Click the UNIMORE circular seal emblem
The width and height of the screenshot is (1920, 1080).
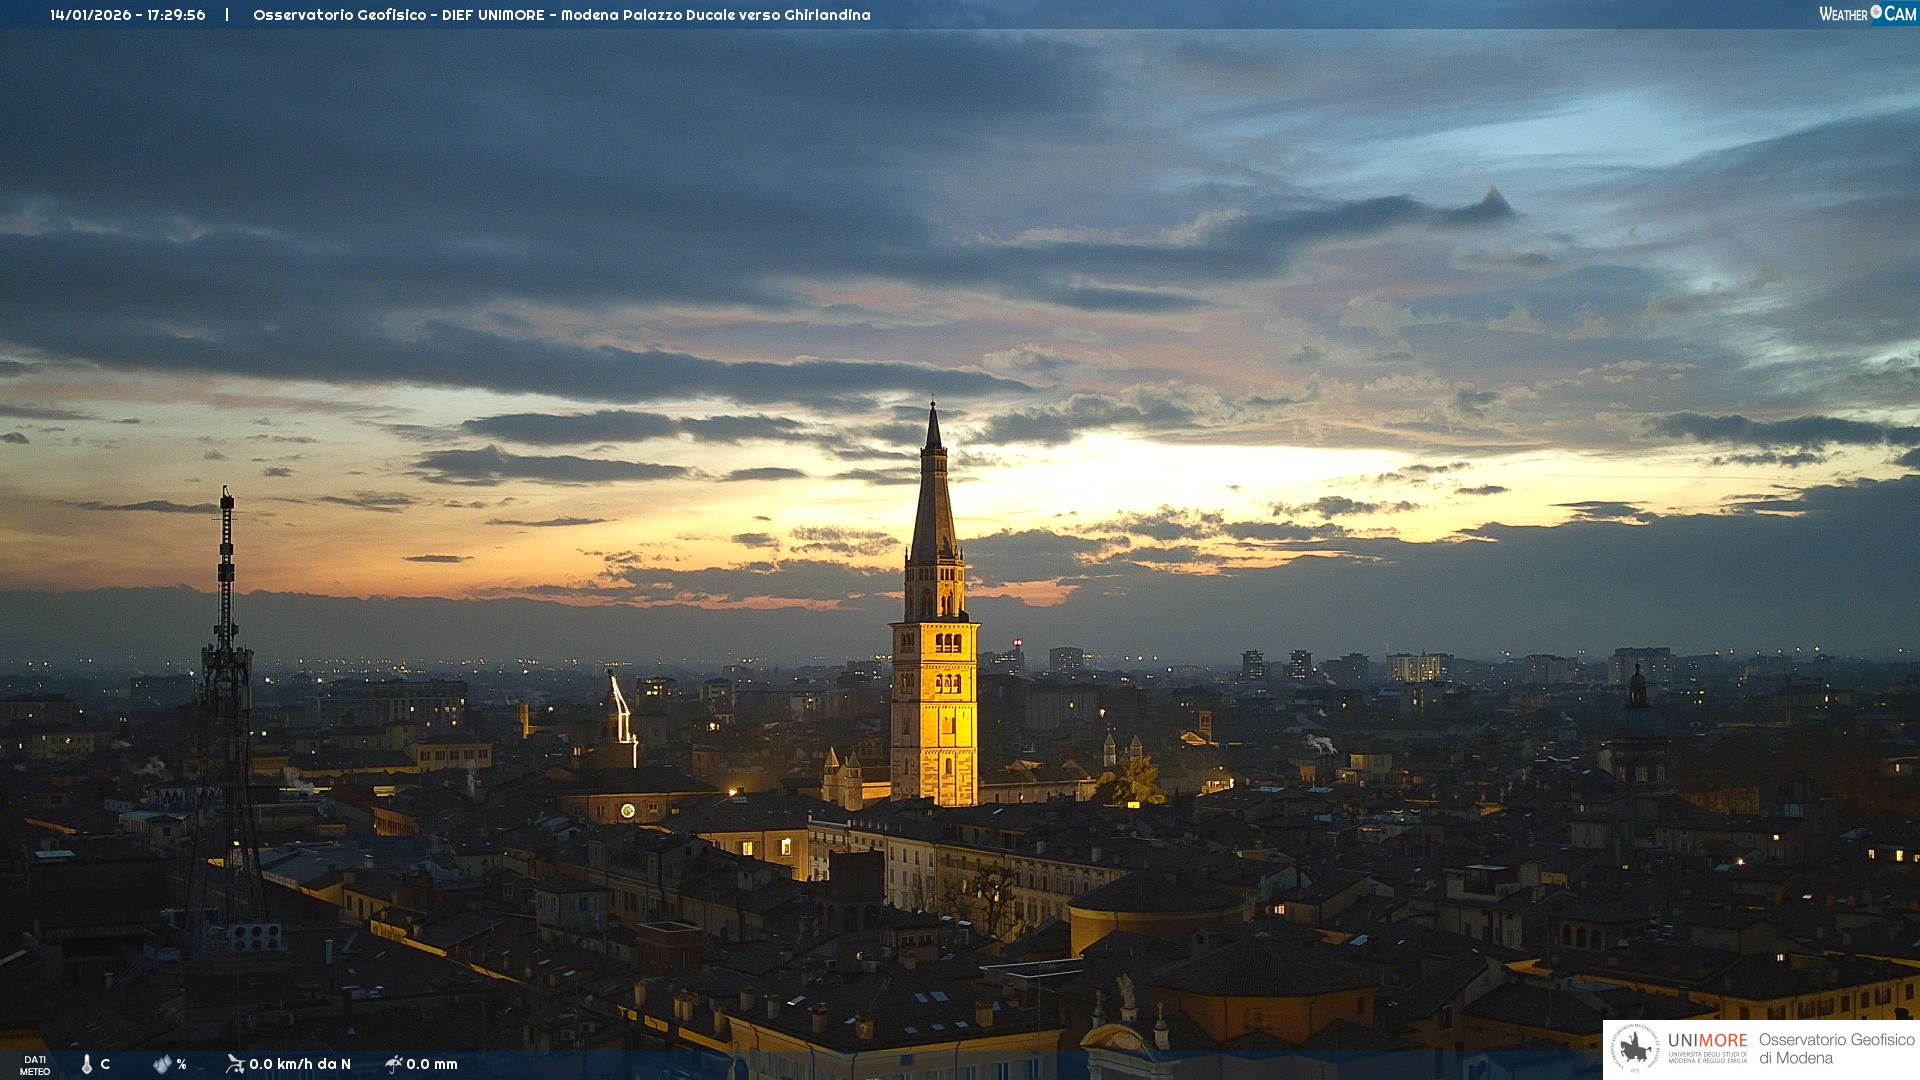pos(1635,1049)
